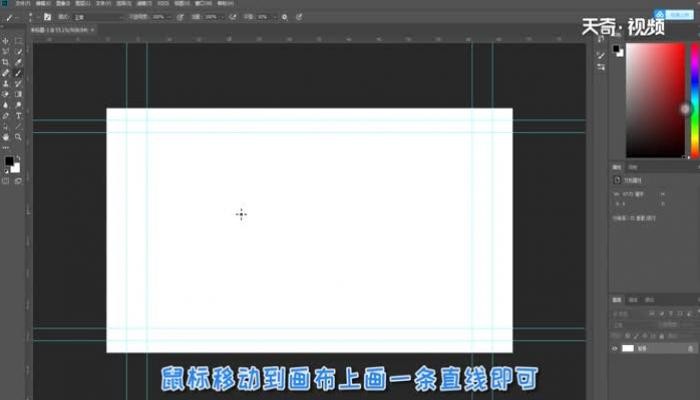
Task: Open the first menu in menu bar
Action: pyautogui.click(x=22, y=3)
